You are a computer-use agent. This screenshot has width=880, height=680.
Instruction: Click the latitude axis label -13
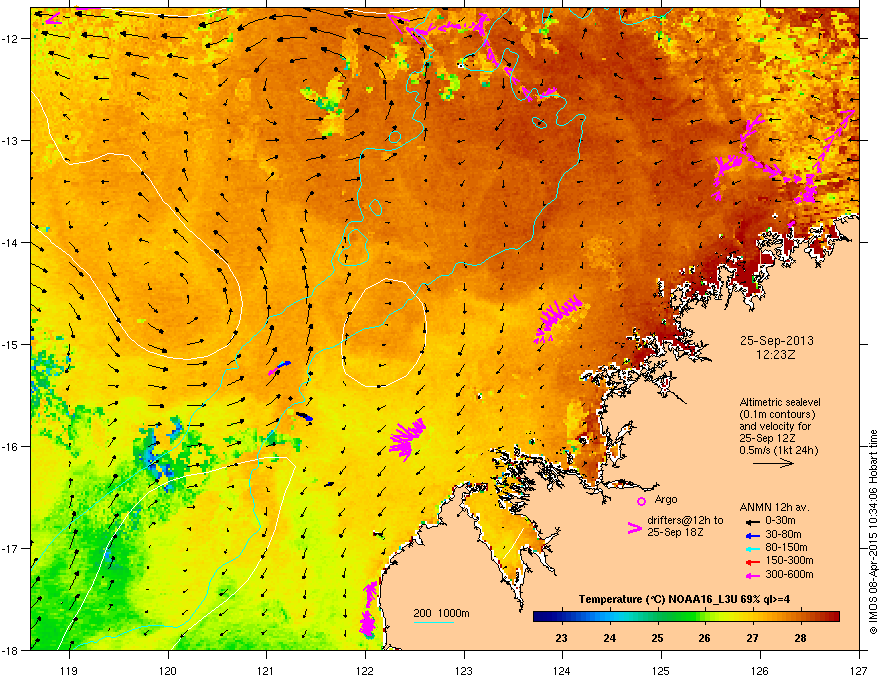tap(11, 140)
